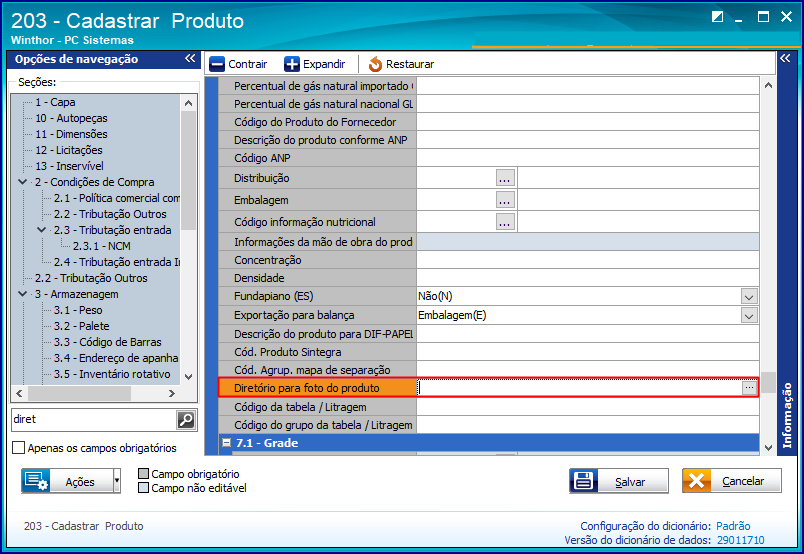The width and height of the screenshot is (804, 554).
Task: Click the Código ANP input field
Action: (x=588, y=158)
